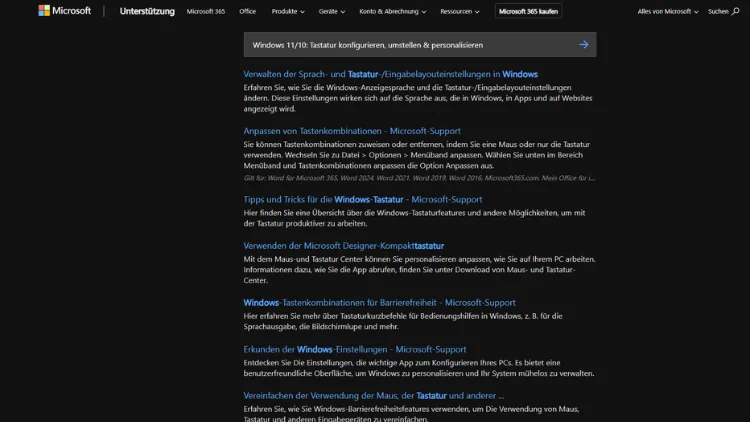Image resolution: width=750 pixels, height=422 pixels.
Task: Click description starting 'Hier erfahren Sie mehr über Tastaturkurzbefehle'
Action: 403,321
